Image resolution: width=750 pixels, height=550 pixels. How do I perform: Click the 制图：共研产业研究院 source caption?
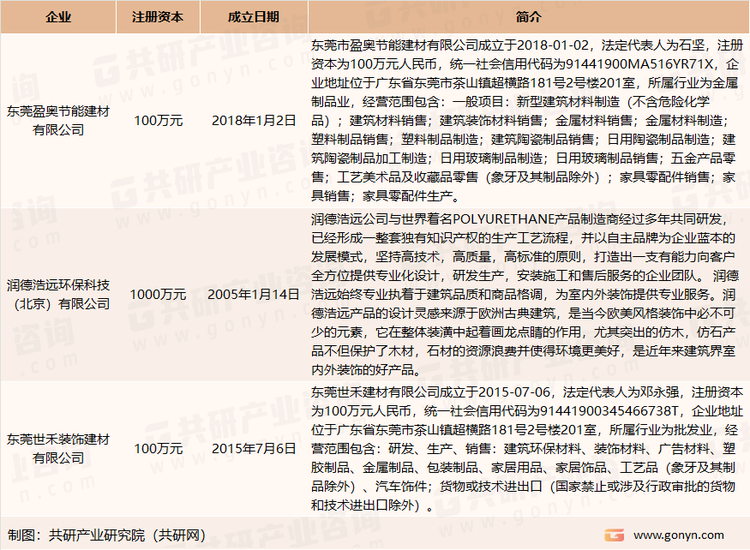[107, 535]
